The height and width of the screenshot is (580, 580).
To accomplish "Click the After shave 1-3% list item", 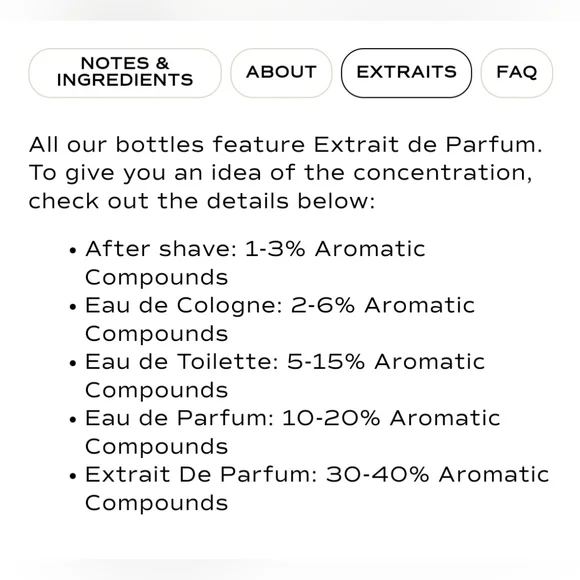I will tap(255, 263).
